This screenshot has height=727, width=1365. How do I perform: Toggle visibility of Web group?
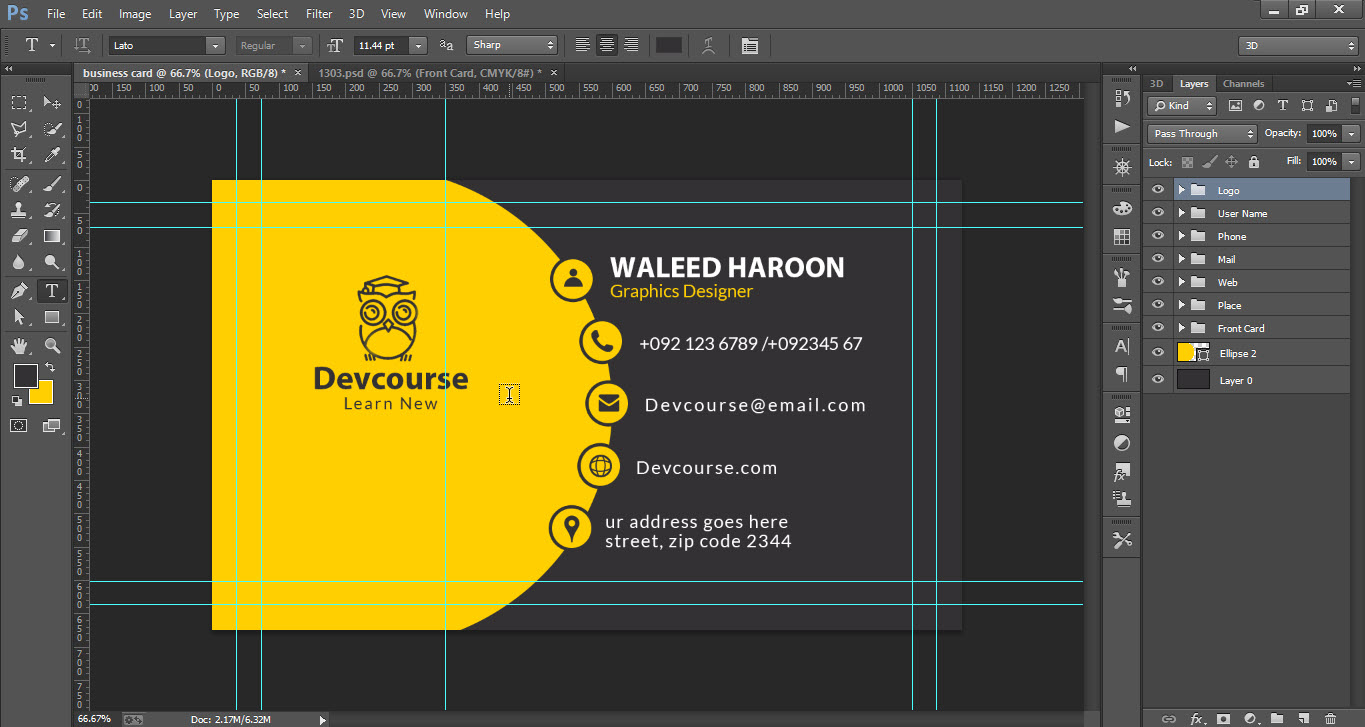(x=1158, y=282)
